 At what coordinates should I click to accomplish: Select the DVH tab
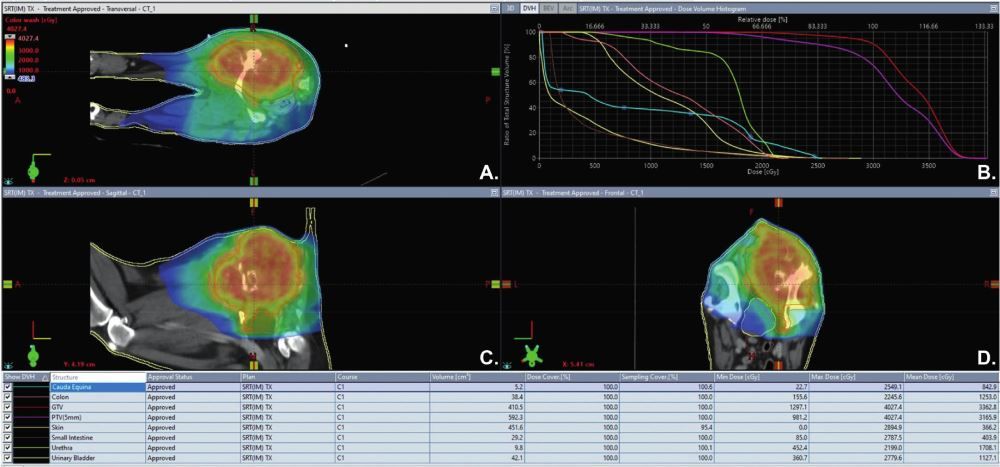click(529, 8)
